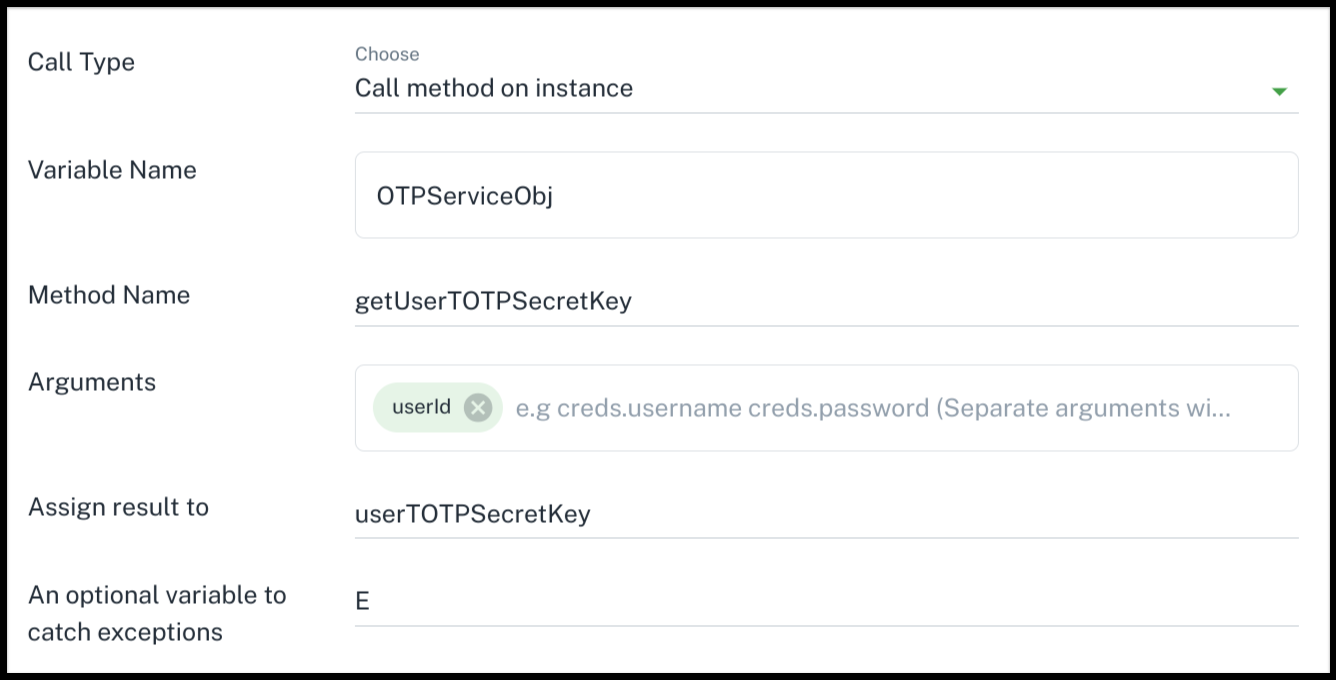Click the Variable Name field OTPServiceObj
Screen dimensions: 1336x680
point(826,195)
